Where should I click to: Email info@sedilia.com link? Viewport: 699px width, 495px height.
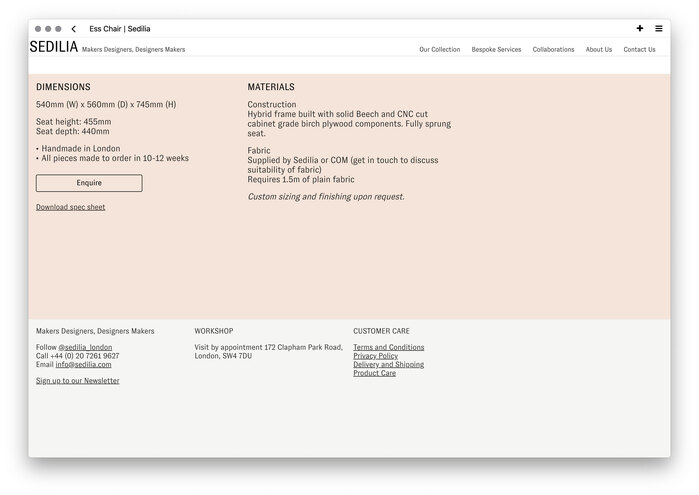(x=83, y=364)
